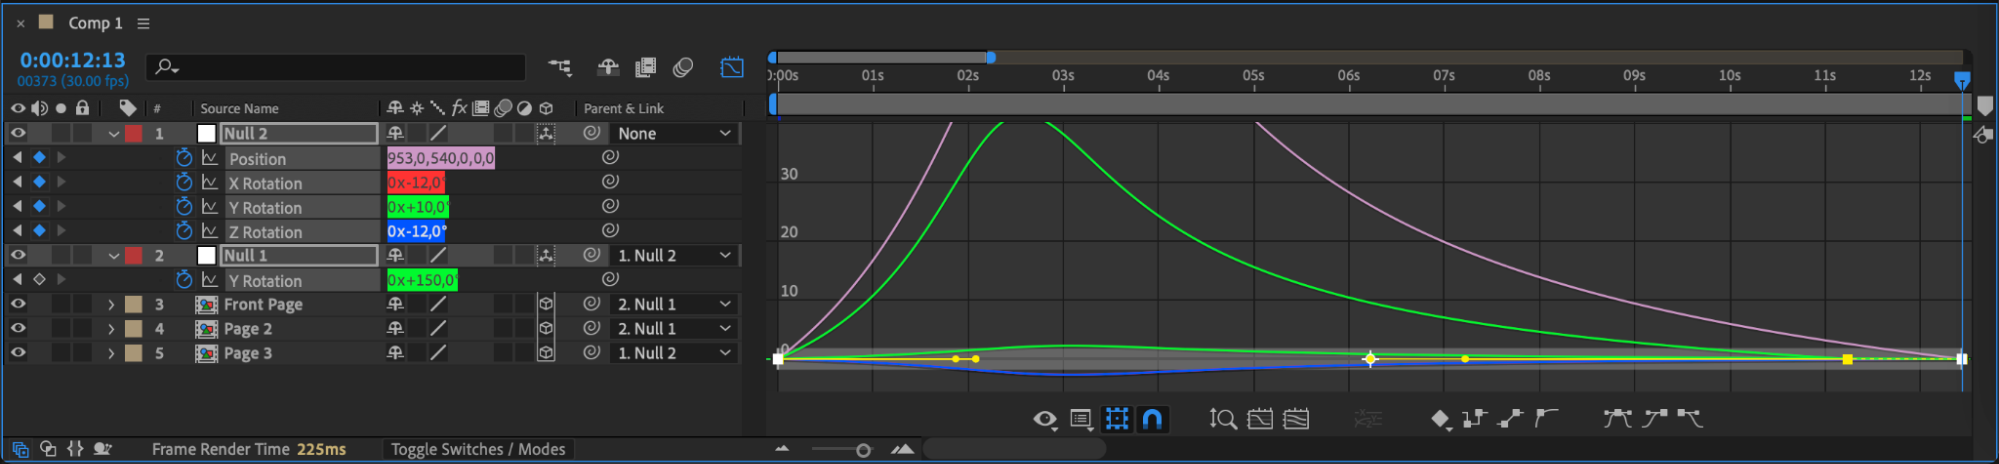Click the Position value 953,0,540,0,0,0
The width and height of the screenshot is (1999, 464).
[x=441, y=158]
